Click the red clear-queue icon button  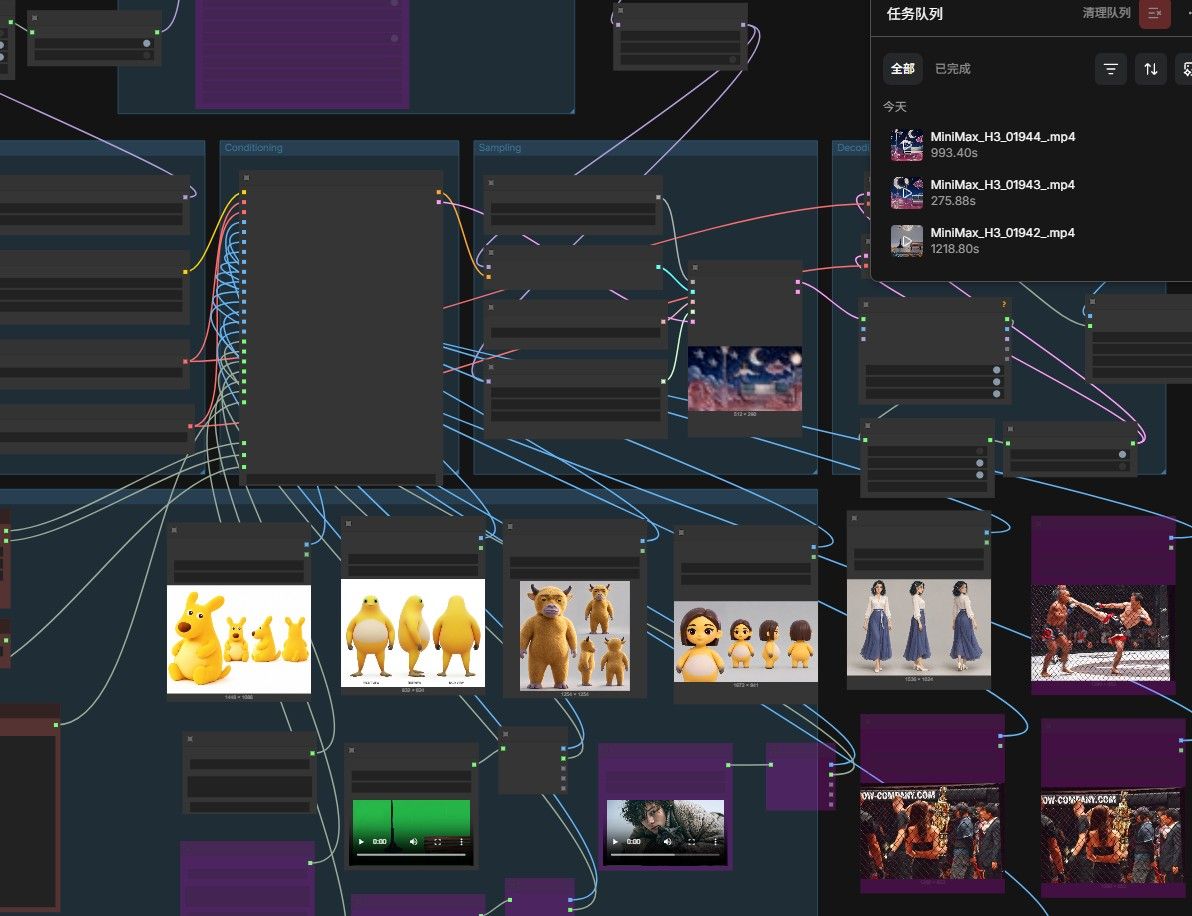(x=1154, y=13)
